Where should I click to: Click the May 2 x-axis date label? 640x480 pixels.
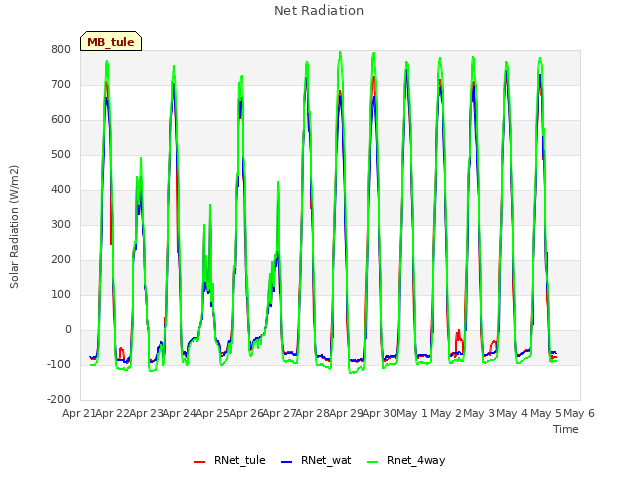[x=446, y=413]
